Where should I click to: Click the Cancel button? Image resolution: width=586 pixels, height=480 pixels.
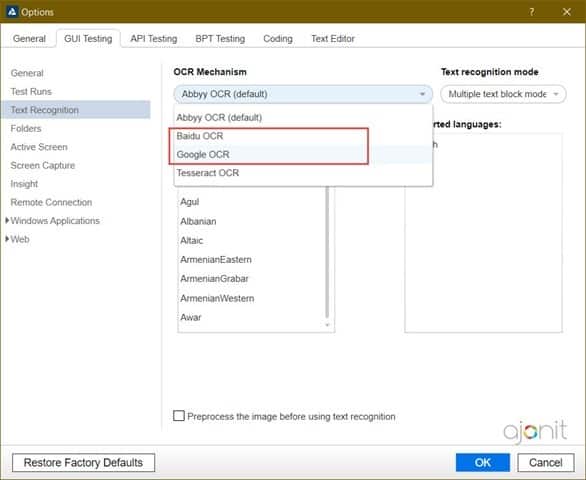[546, 463]
